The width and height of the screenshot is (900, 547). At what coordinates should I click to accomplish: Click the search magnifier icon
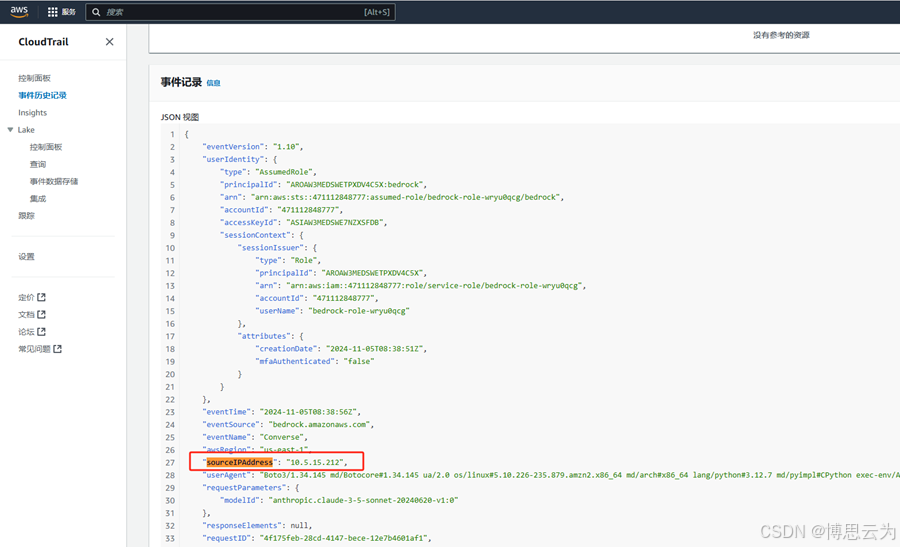click(96, 12)
